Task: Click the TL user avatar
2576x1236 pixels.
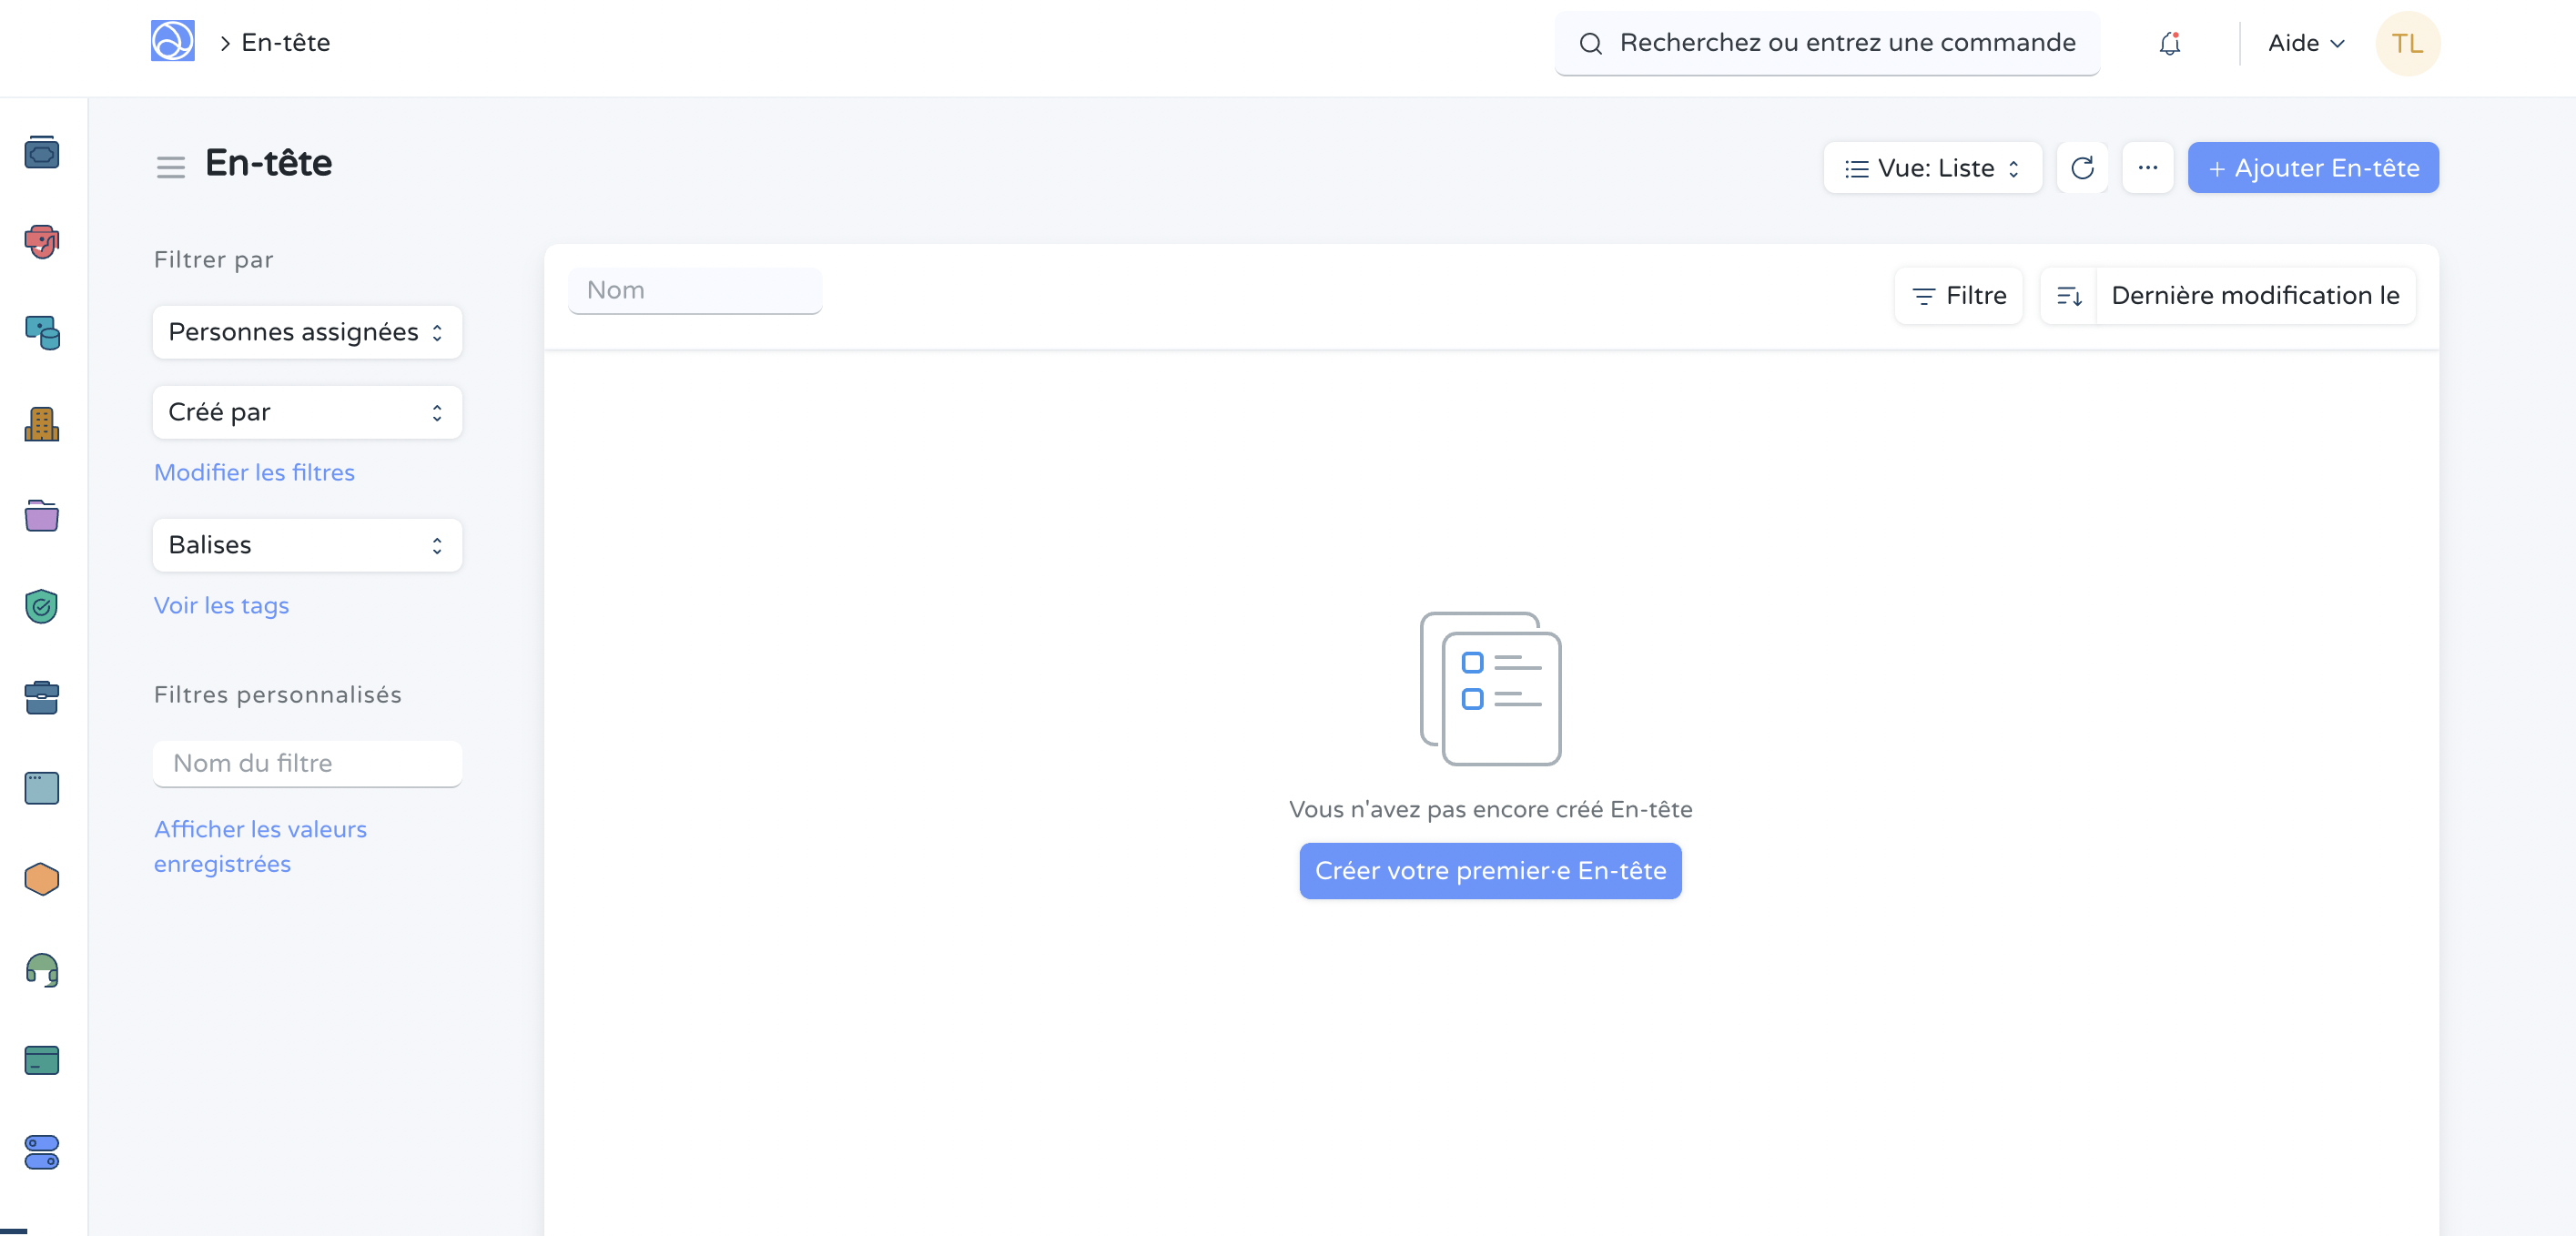Action: click(x=2407, y=43)
